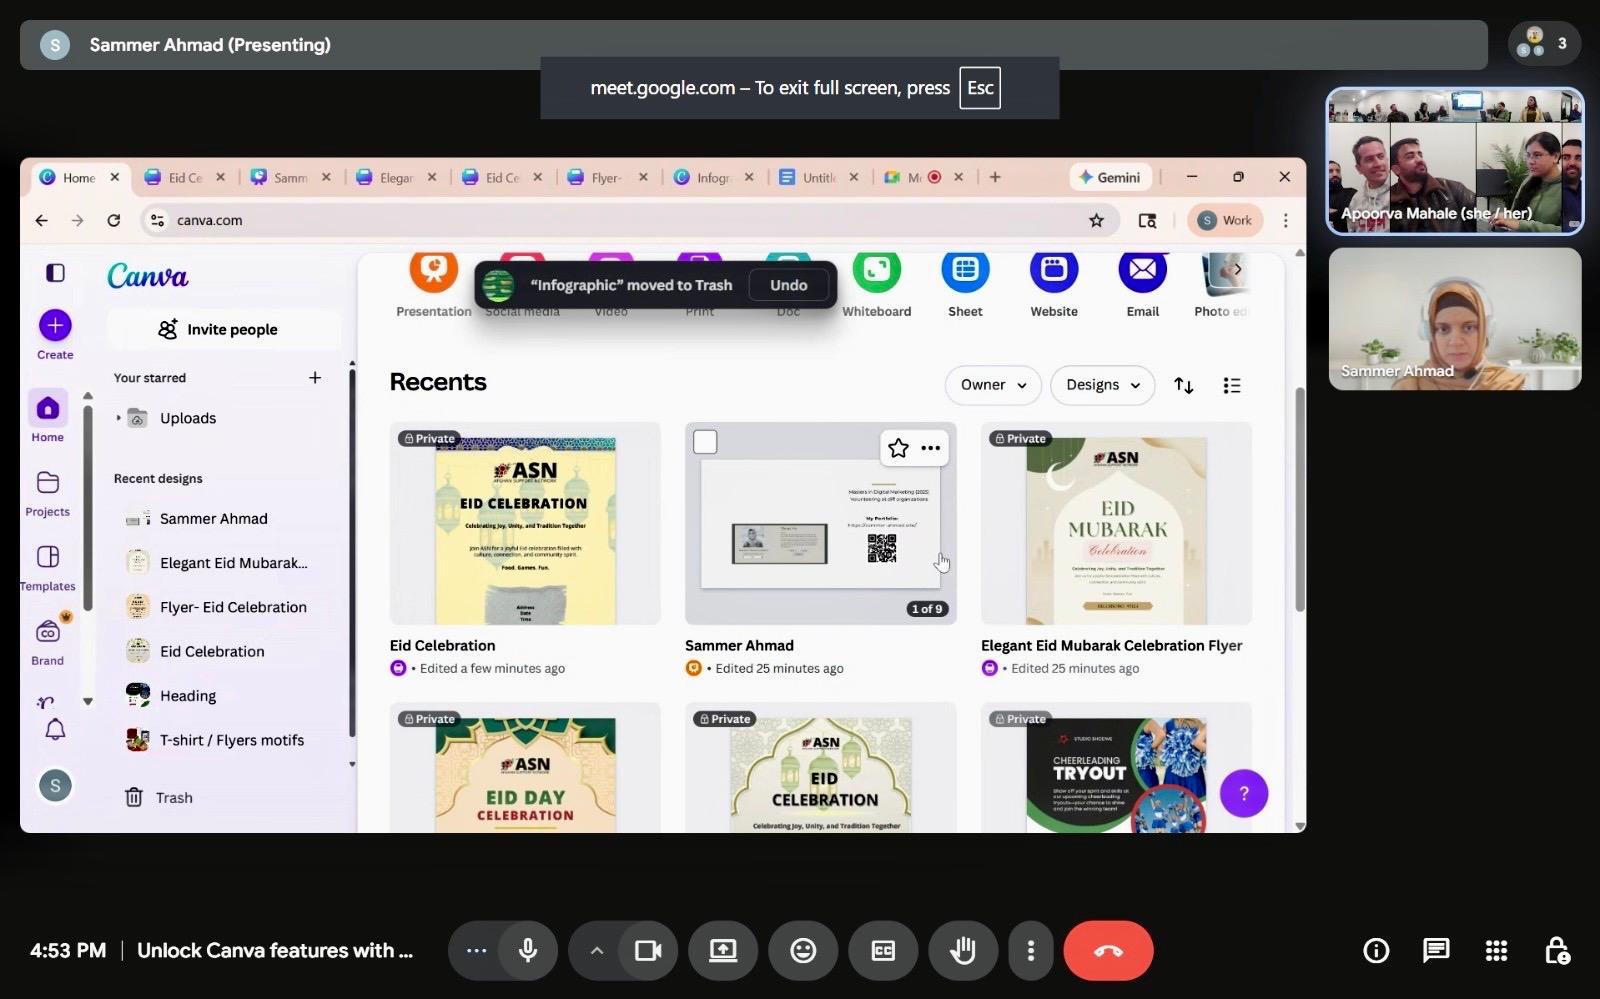This screenshot has width=1600, height=999.
Task: Open the Home section in Canva sidebar
Action: (x=47, y=416)
